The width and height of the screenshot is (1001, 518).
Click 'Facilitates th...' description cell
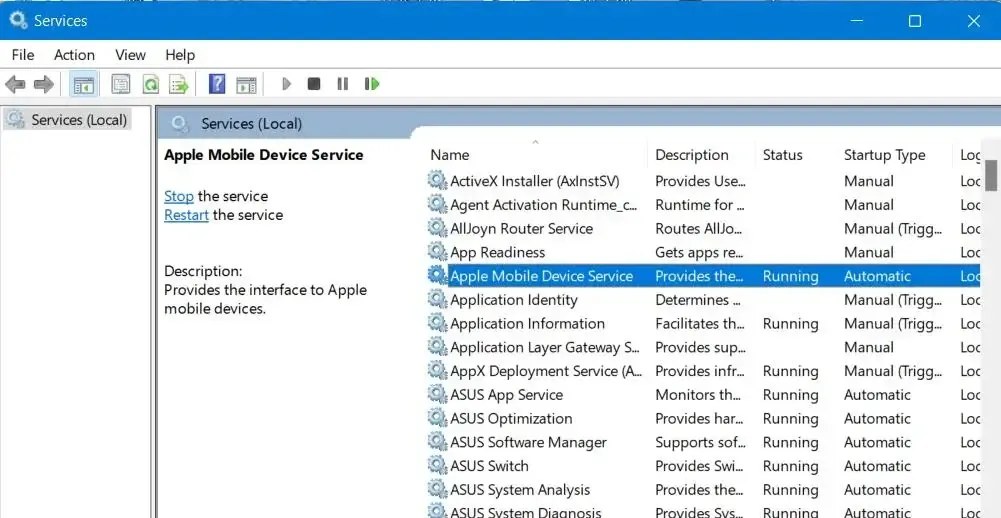click(700, 323)
